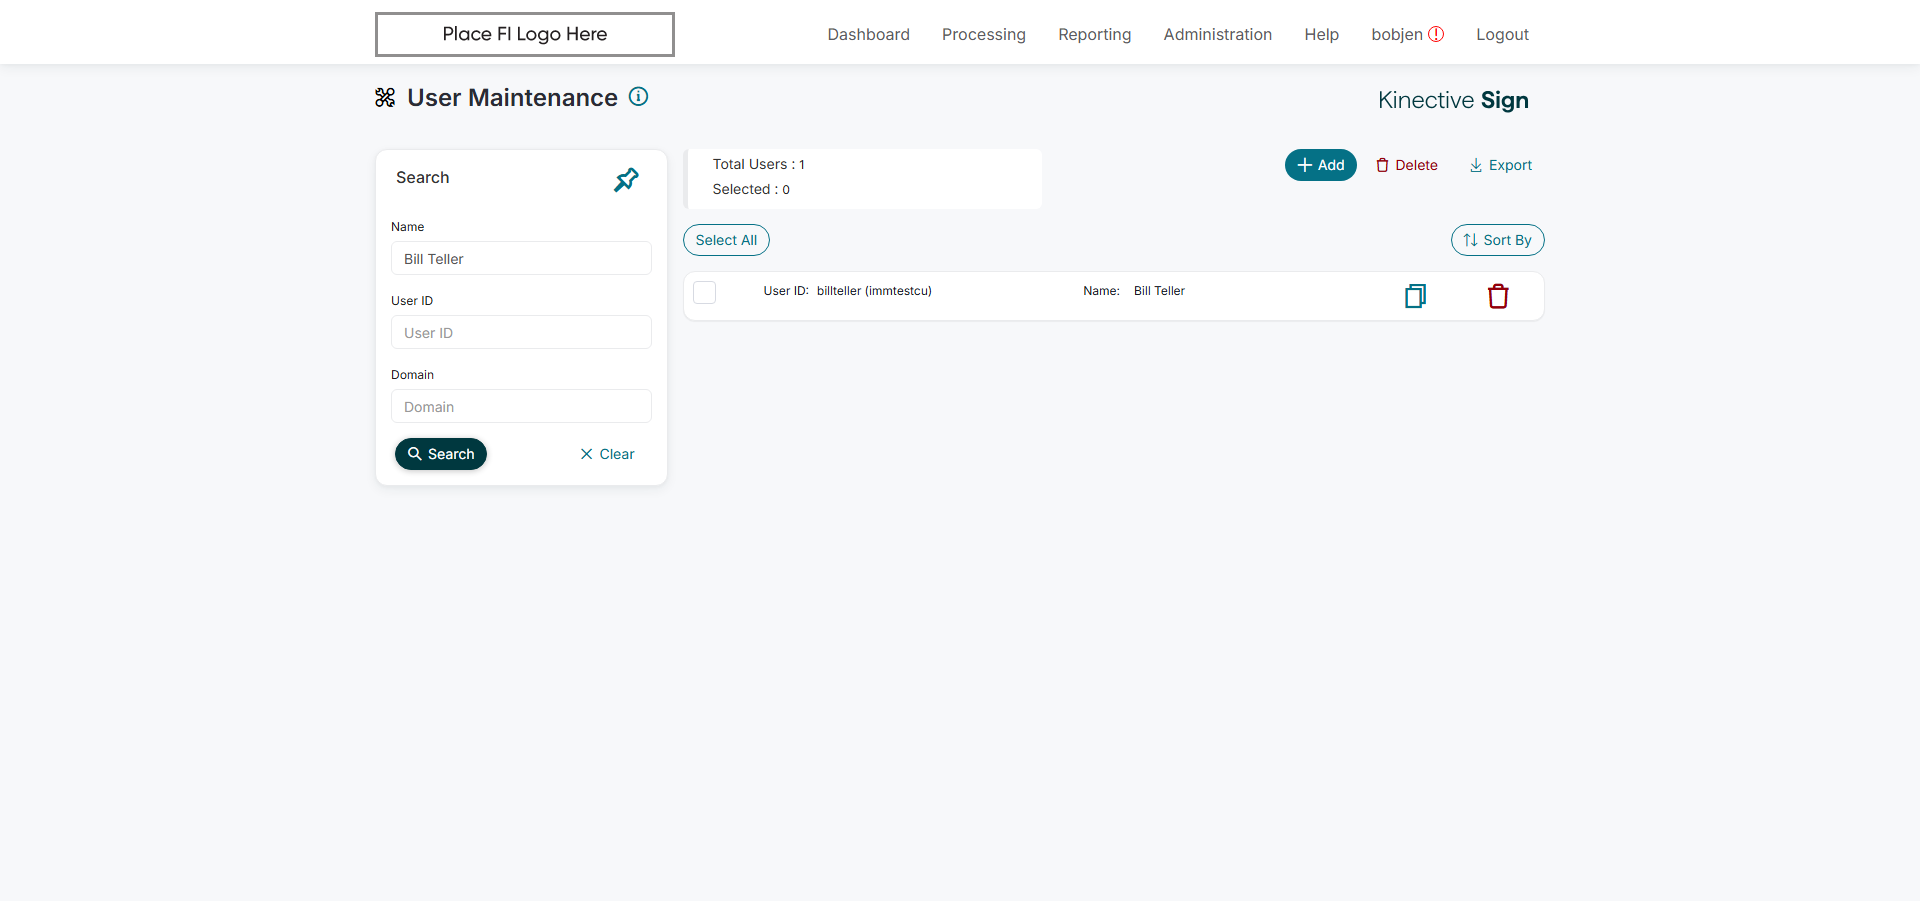Tick the checkbox for billteller user
The width and height of the screenshot is (1920, 901).
pos(705,292)
